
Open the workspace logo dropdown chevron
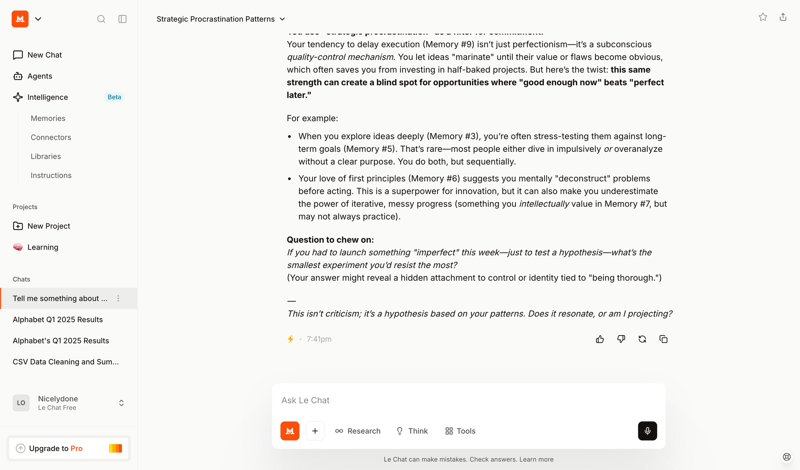(x=38, y=19)
